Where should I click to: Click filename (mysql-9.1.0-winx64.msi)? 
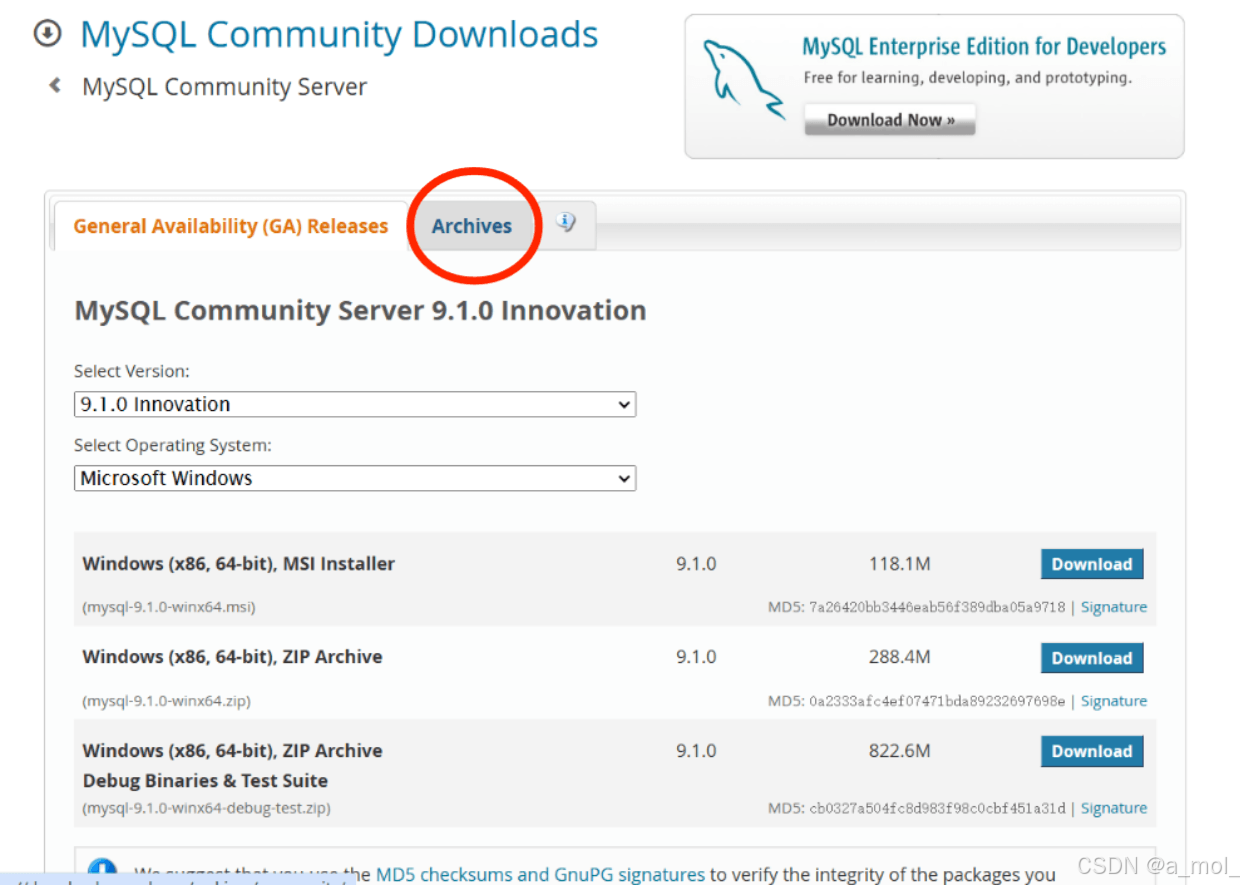(169, 607)
